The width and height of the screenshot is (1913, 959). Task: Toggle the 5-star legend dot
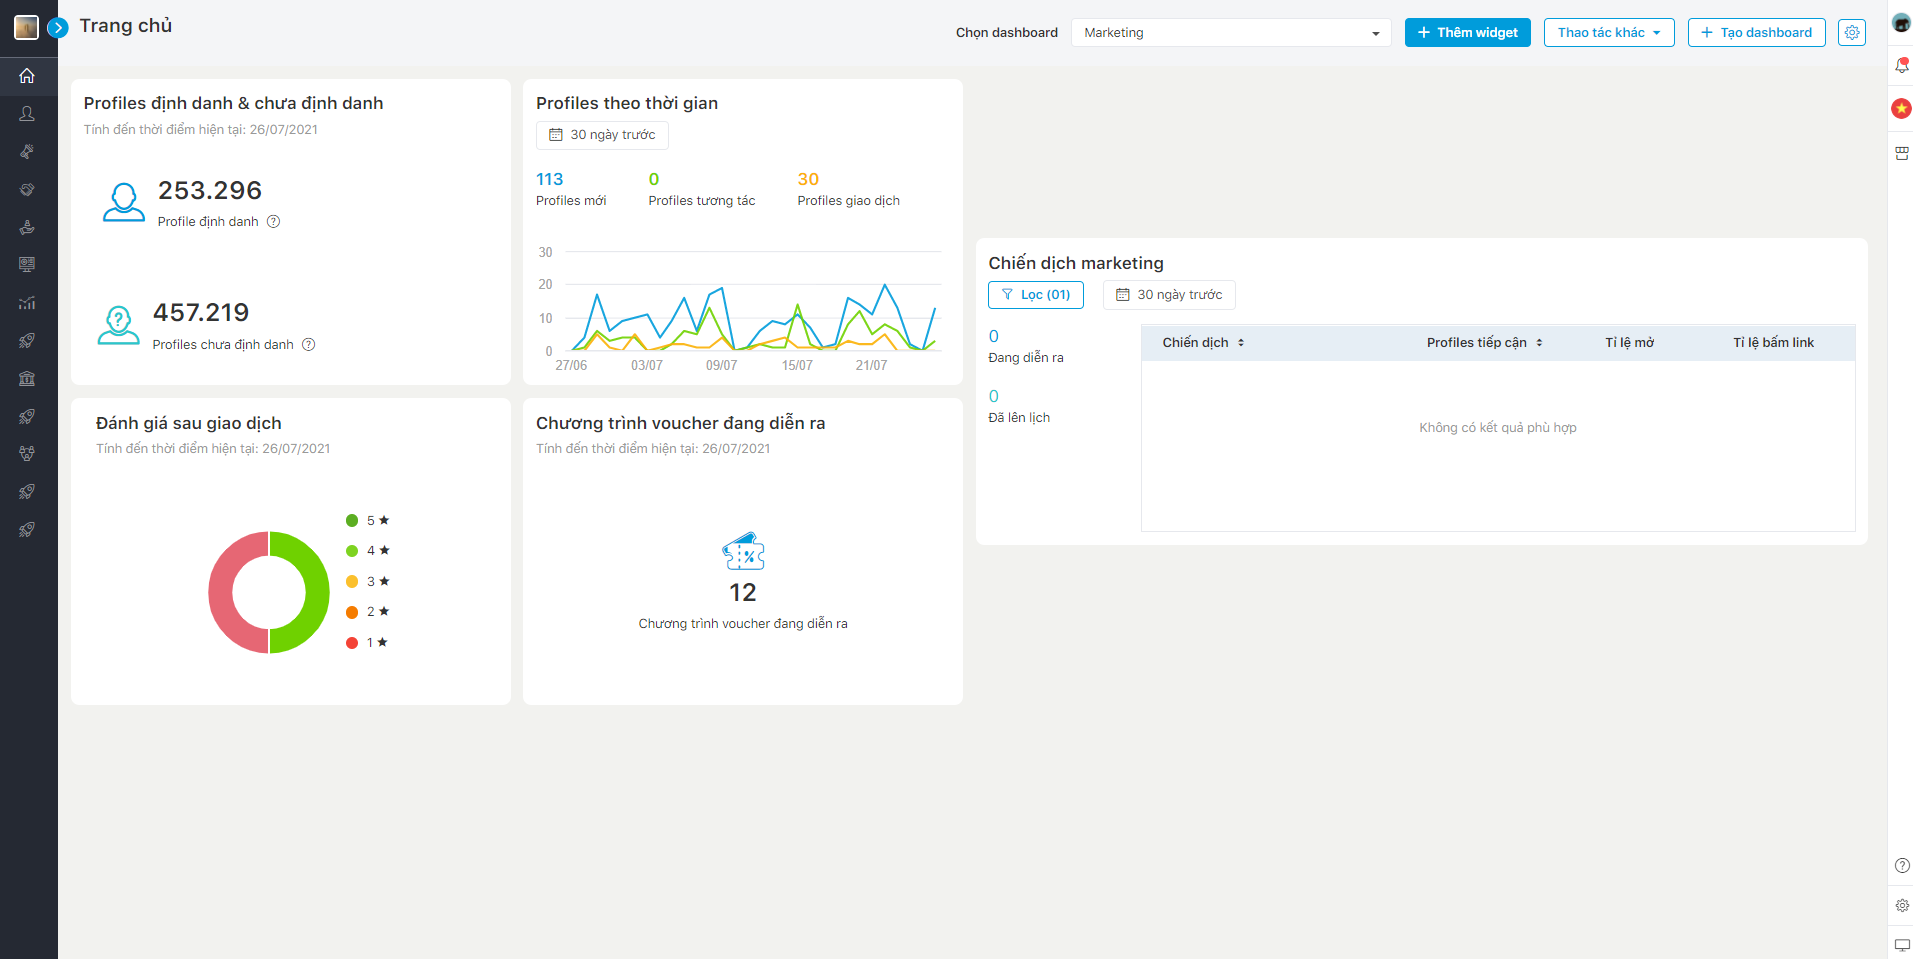[x=352, y=521]
